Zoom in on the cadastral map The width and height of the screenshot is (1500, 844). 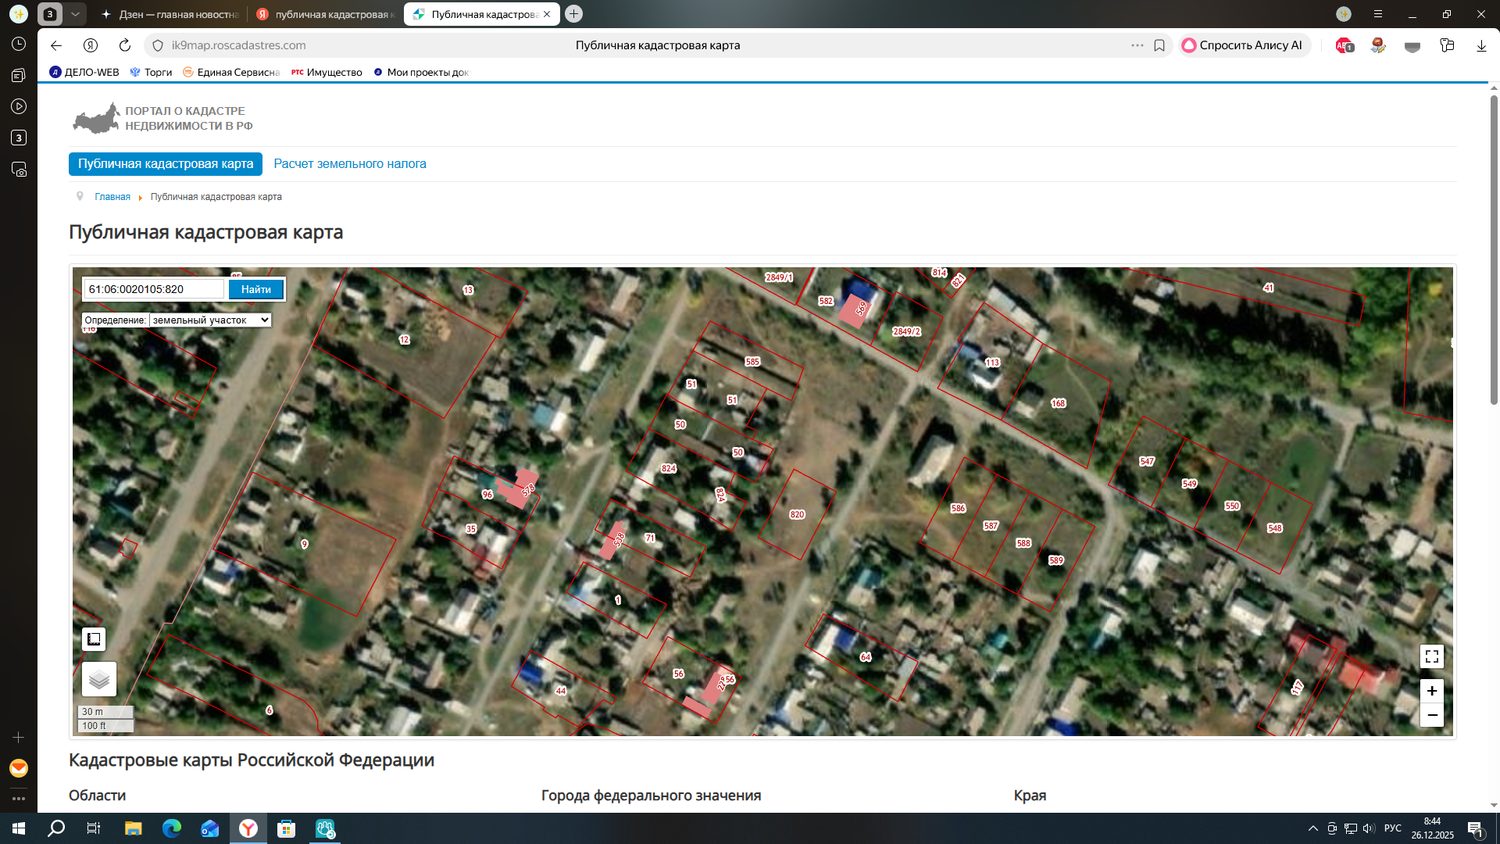pos(1432,690)
